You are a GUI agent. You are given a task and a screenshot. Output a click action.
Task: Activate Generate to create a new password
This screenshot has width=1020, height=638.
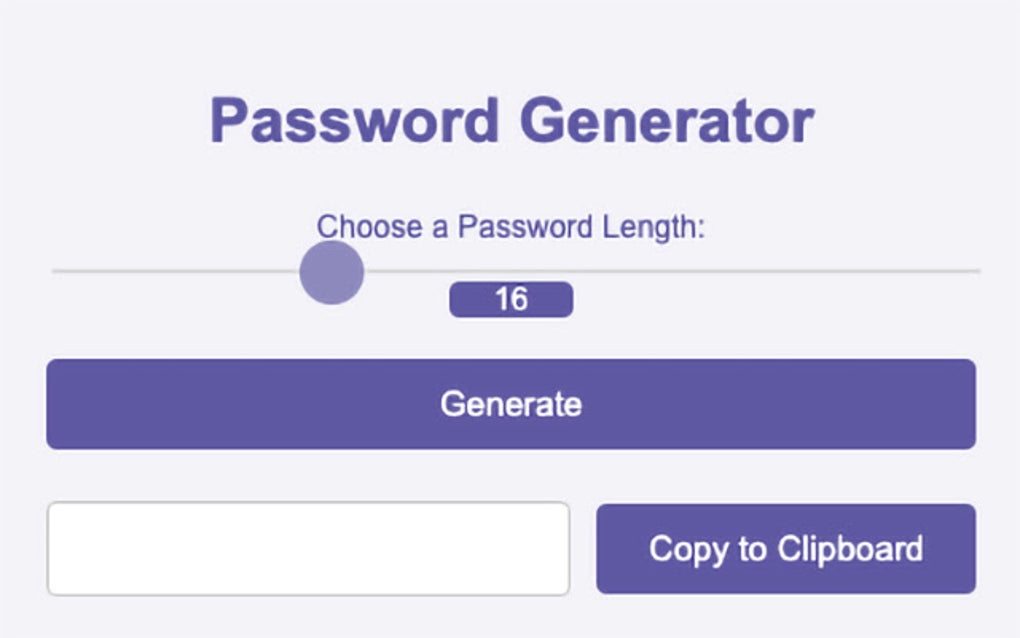point(510,402)
